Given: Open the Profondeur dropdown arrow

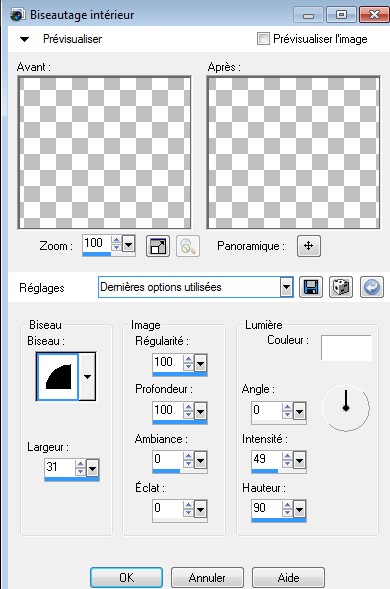Looking at the screenshot, I should [x=200, y=412].
